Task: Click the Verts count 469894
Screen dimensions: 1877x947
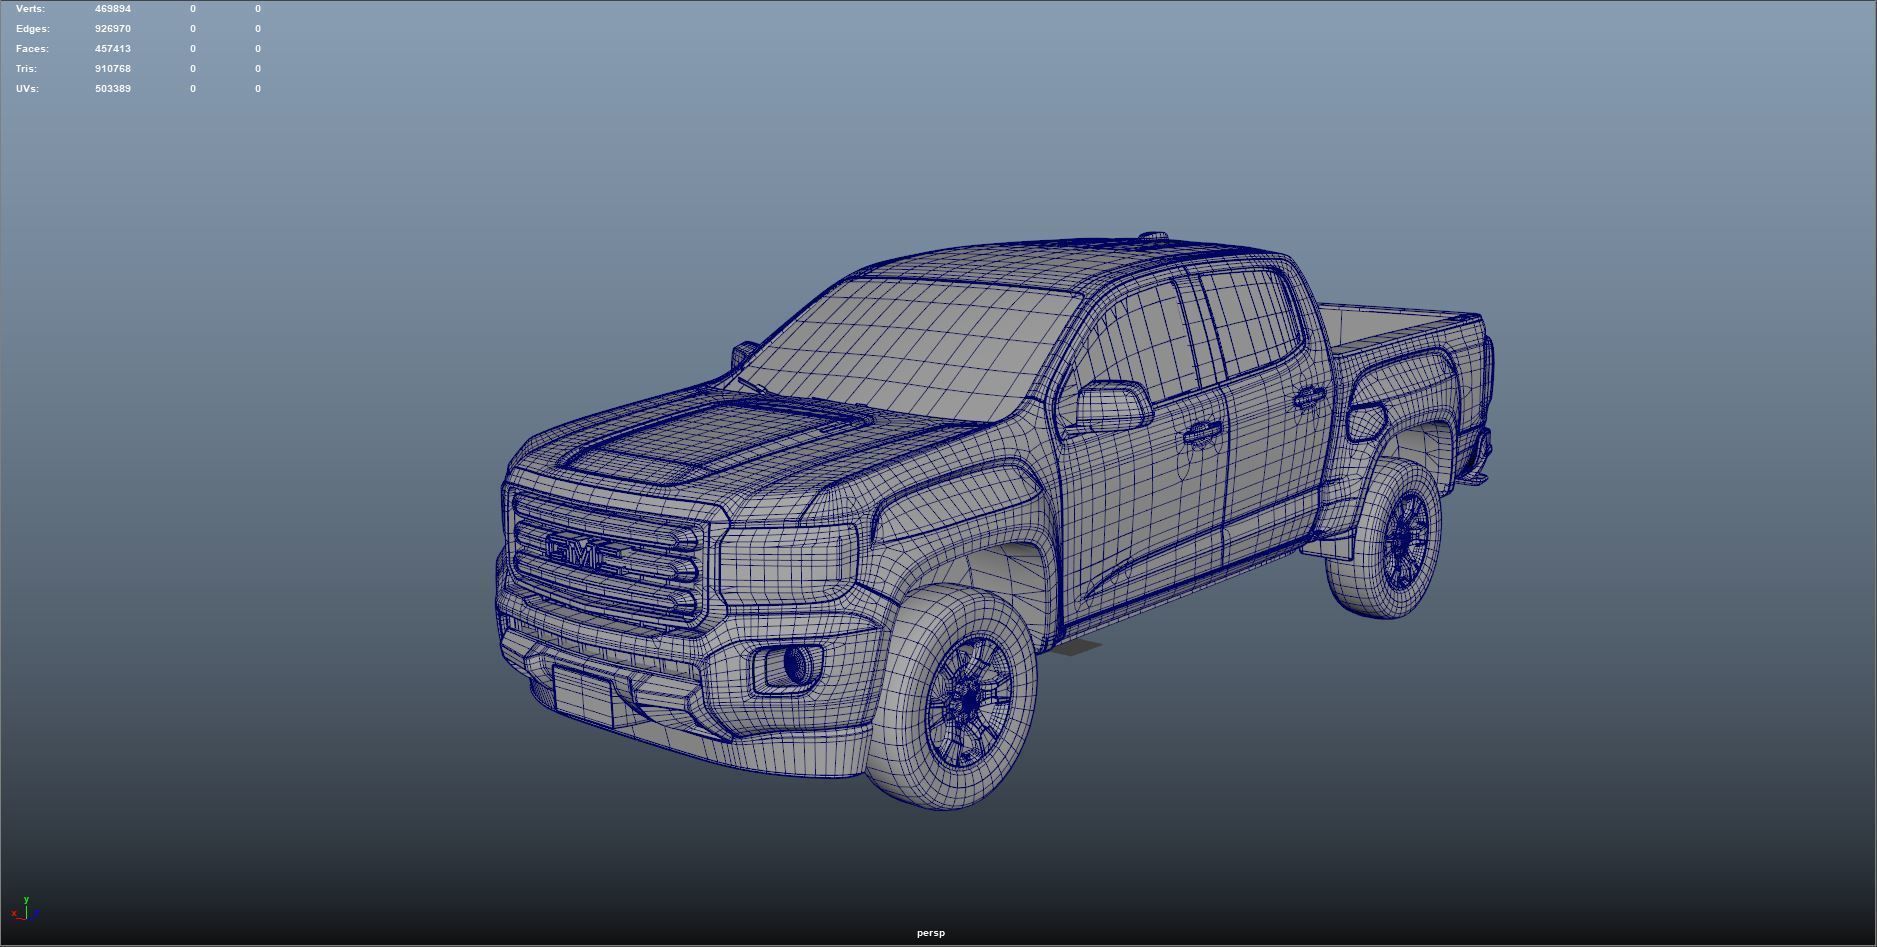Action: pos(113,9)
